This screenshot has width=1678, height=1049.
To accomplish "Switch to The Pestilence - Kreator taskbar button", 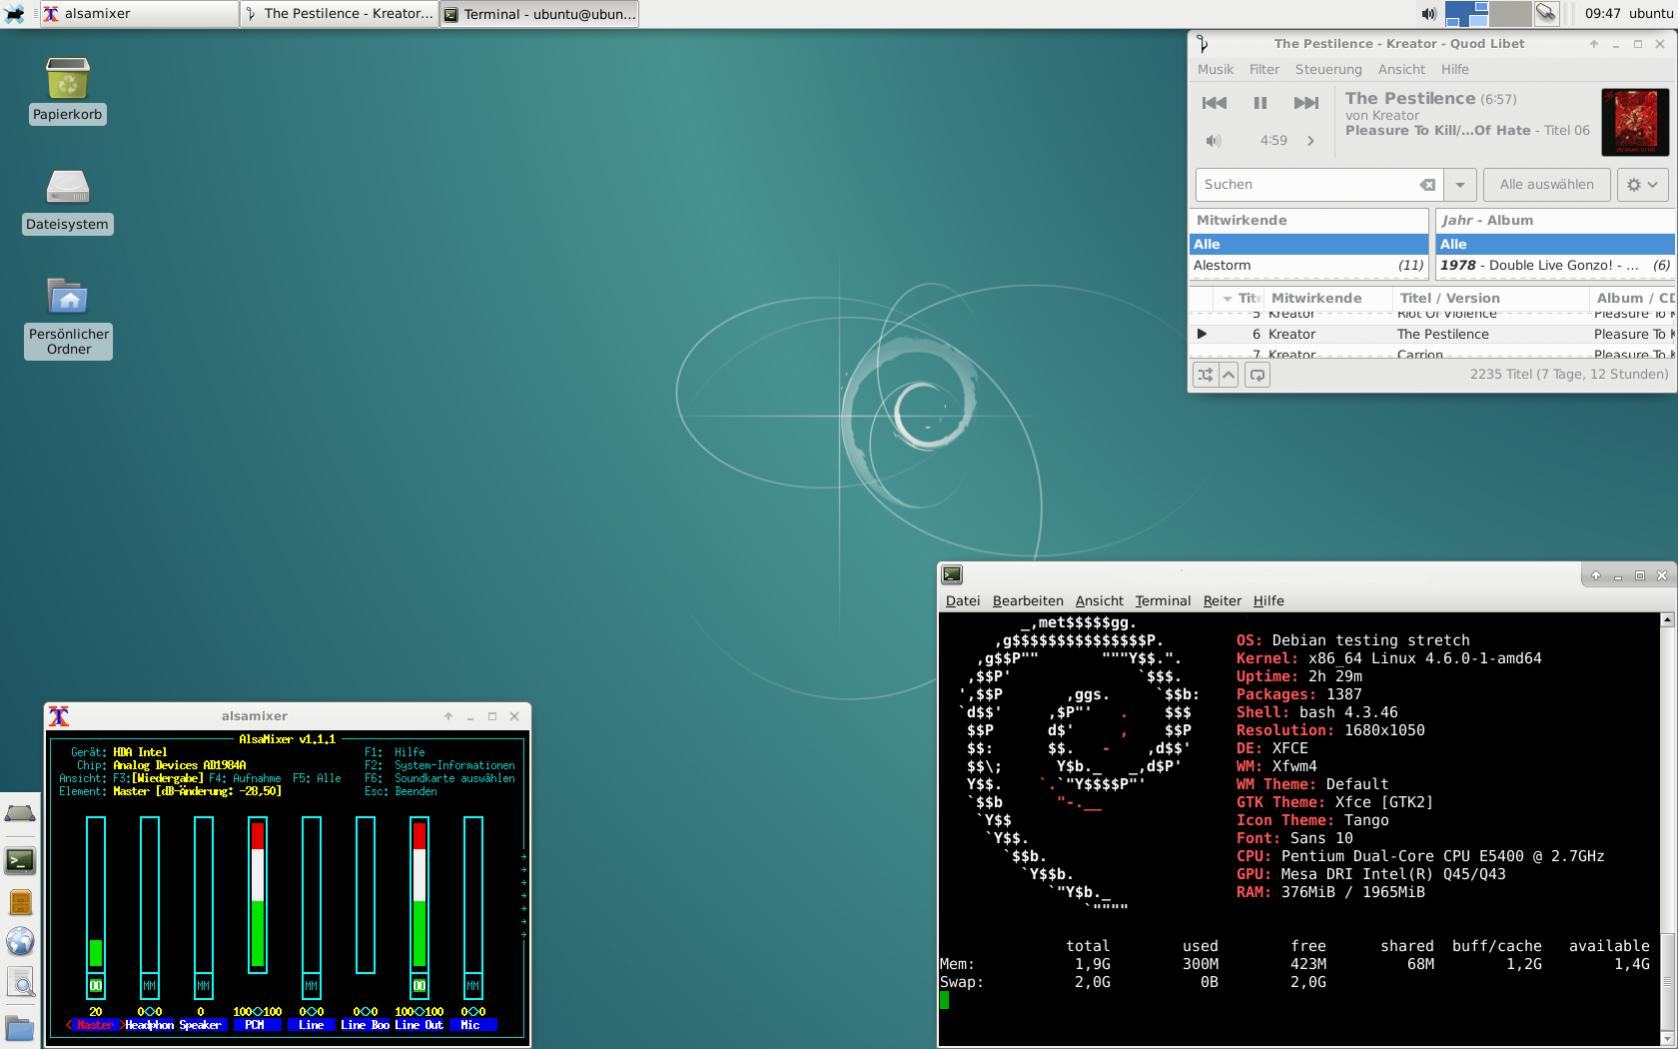I will pos(339,14).
